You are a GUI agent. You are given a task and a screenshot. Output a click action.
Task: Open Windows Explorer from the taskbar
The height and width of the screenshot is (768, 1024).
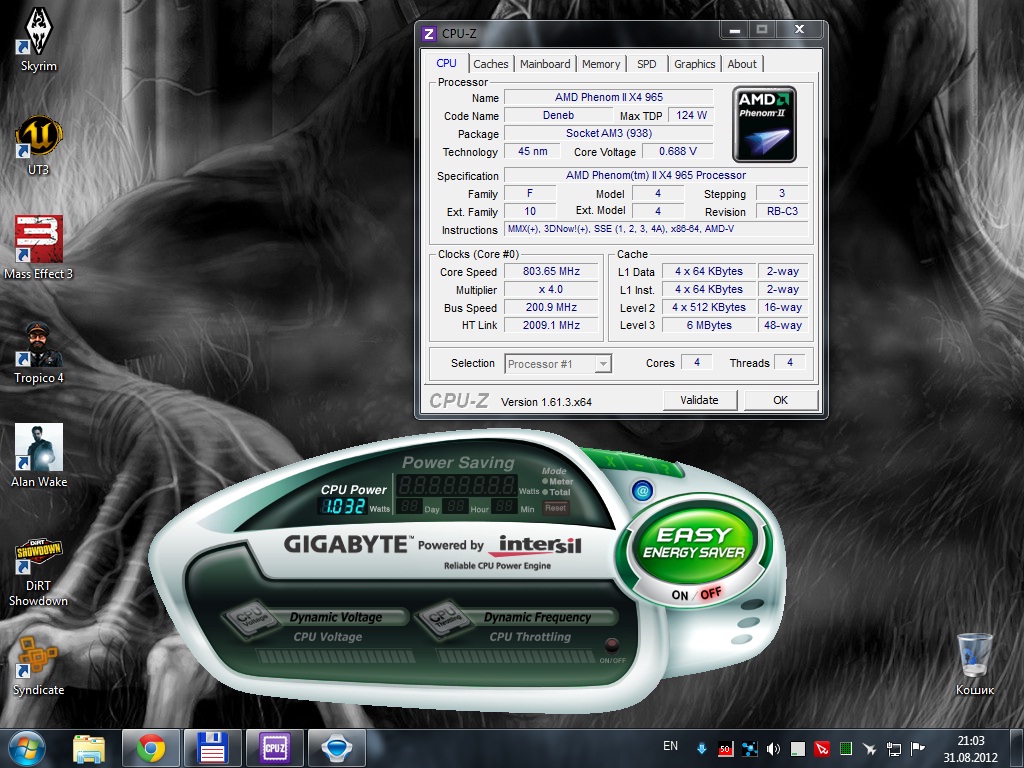[x=89, y=748]
